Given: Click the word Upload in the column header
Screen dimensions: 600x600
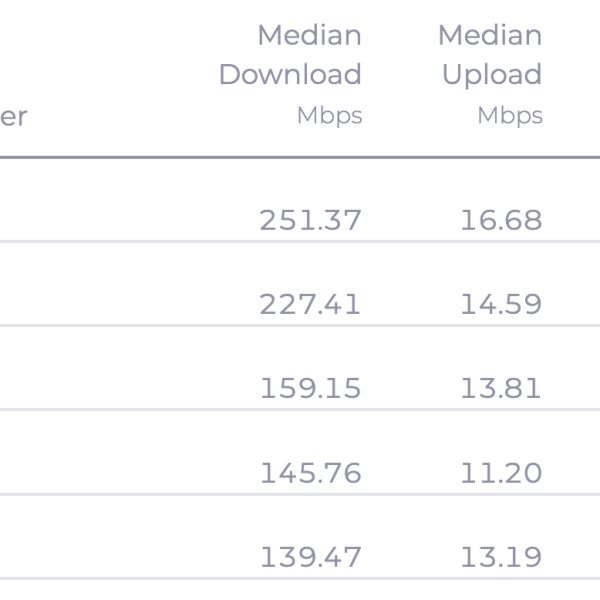Looking at the screenshot, I should (x=492, y=75).
